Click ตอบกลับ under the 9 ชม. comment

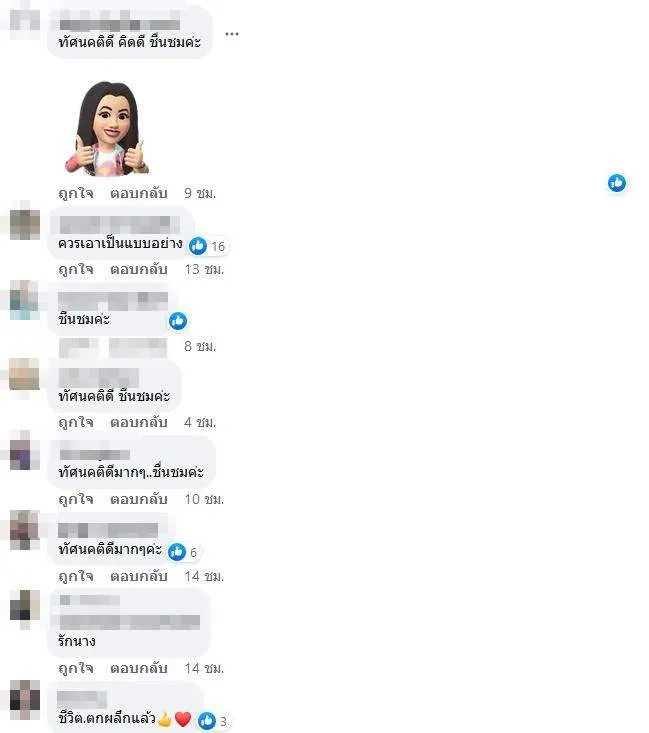point(138,193)
